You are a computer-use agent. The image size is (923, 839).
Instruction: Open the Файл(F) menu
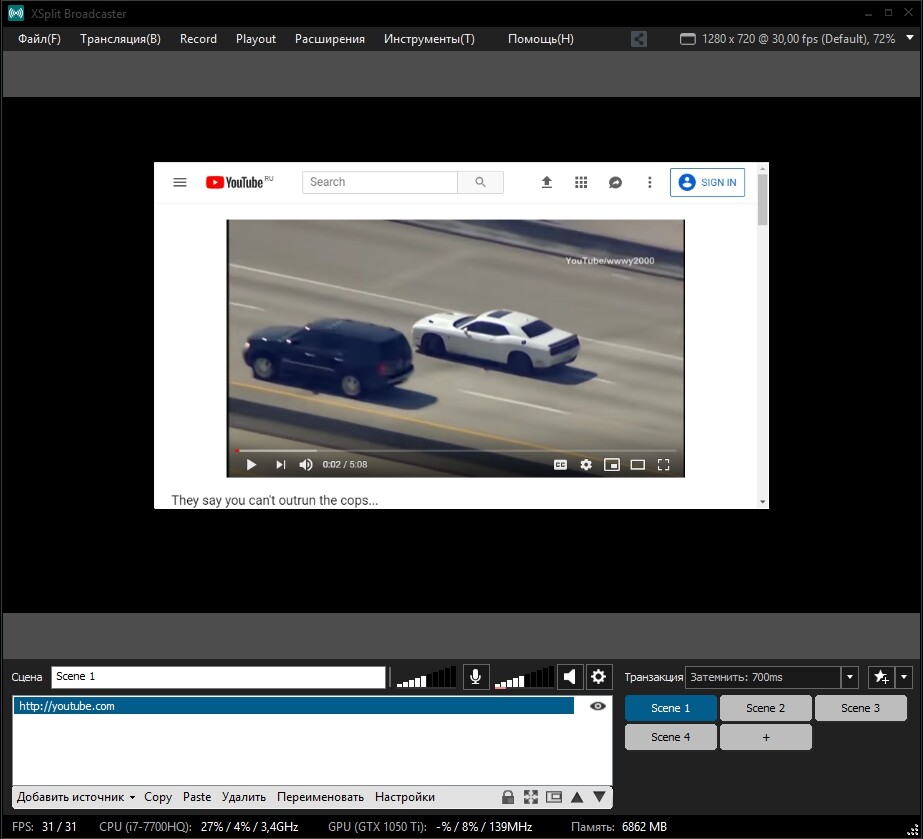pos(39,39)
